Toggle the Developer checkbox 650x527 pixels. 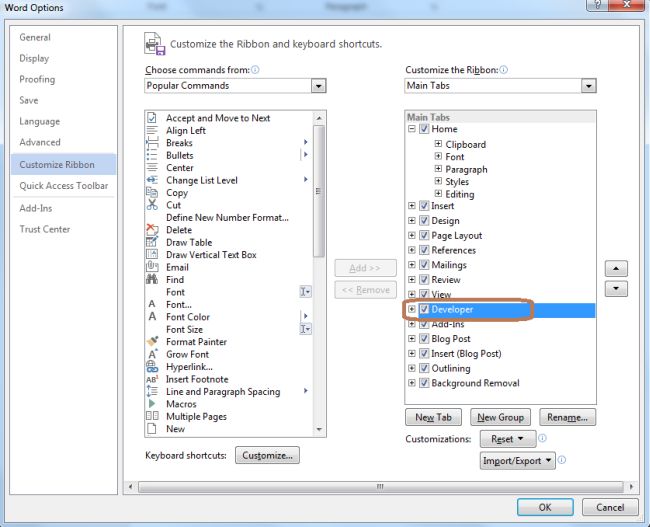424,309
